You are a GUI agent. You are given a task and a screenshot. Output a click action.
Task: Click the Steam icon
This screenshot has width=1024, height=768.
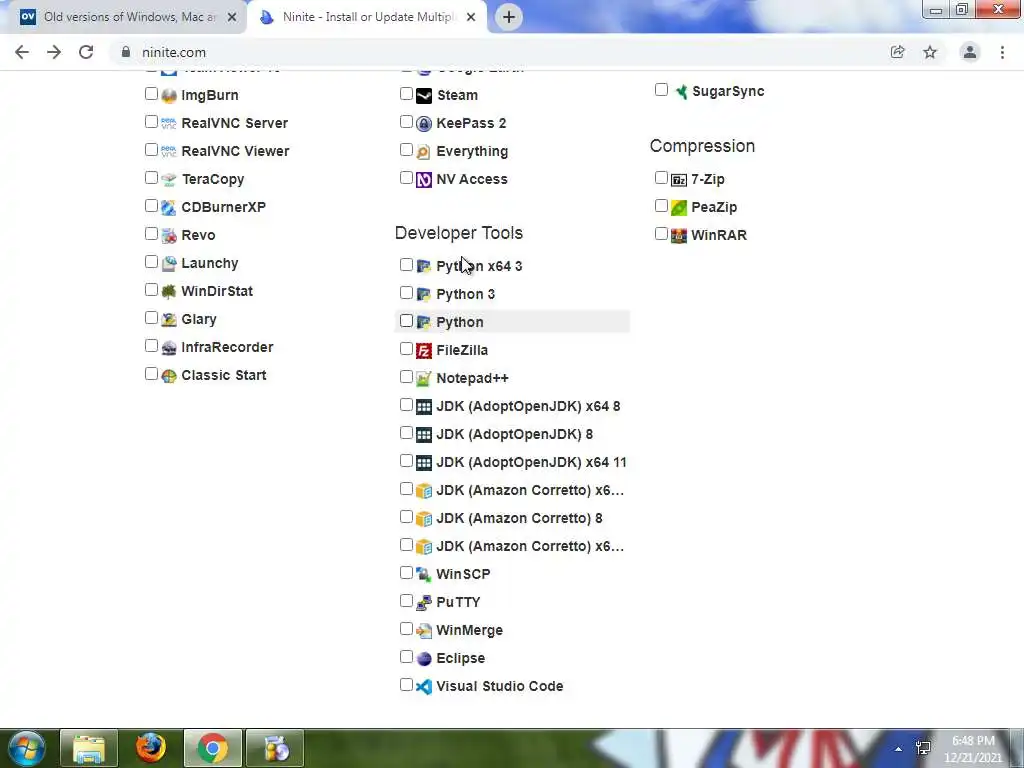424,96
